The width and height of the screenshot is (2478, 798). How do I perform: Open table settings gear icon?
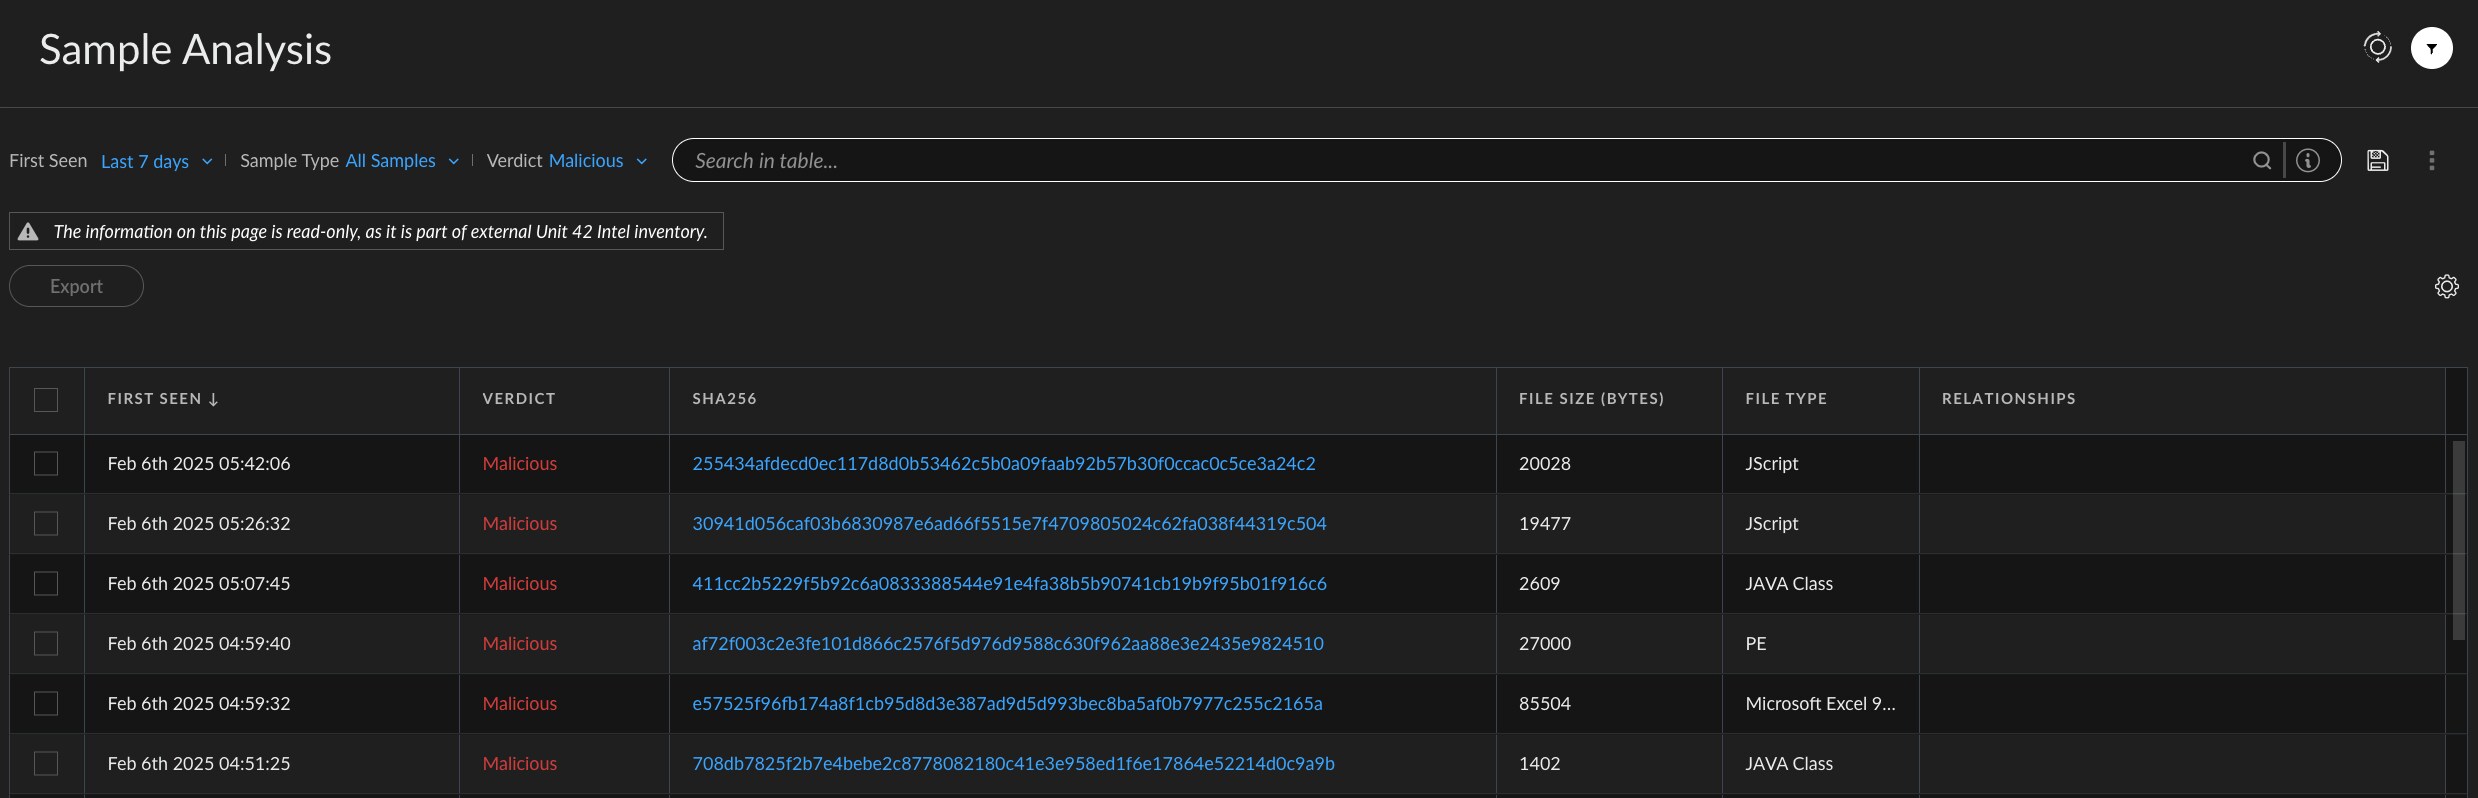tap(2446, 287)
